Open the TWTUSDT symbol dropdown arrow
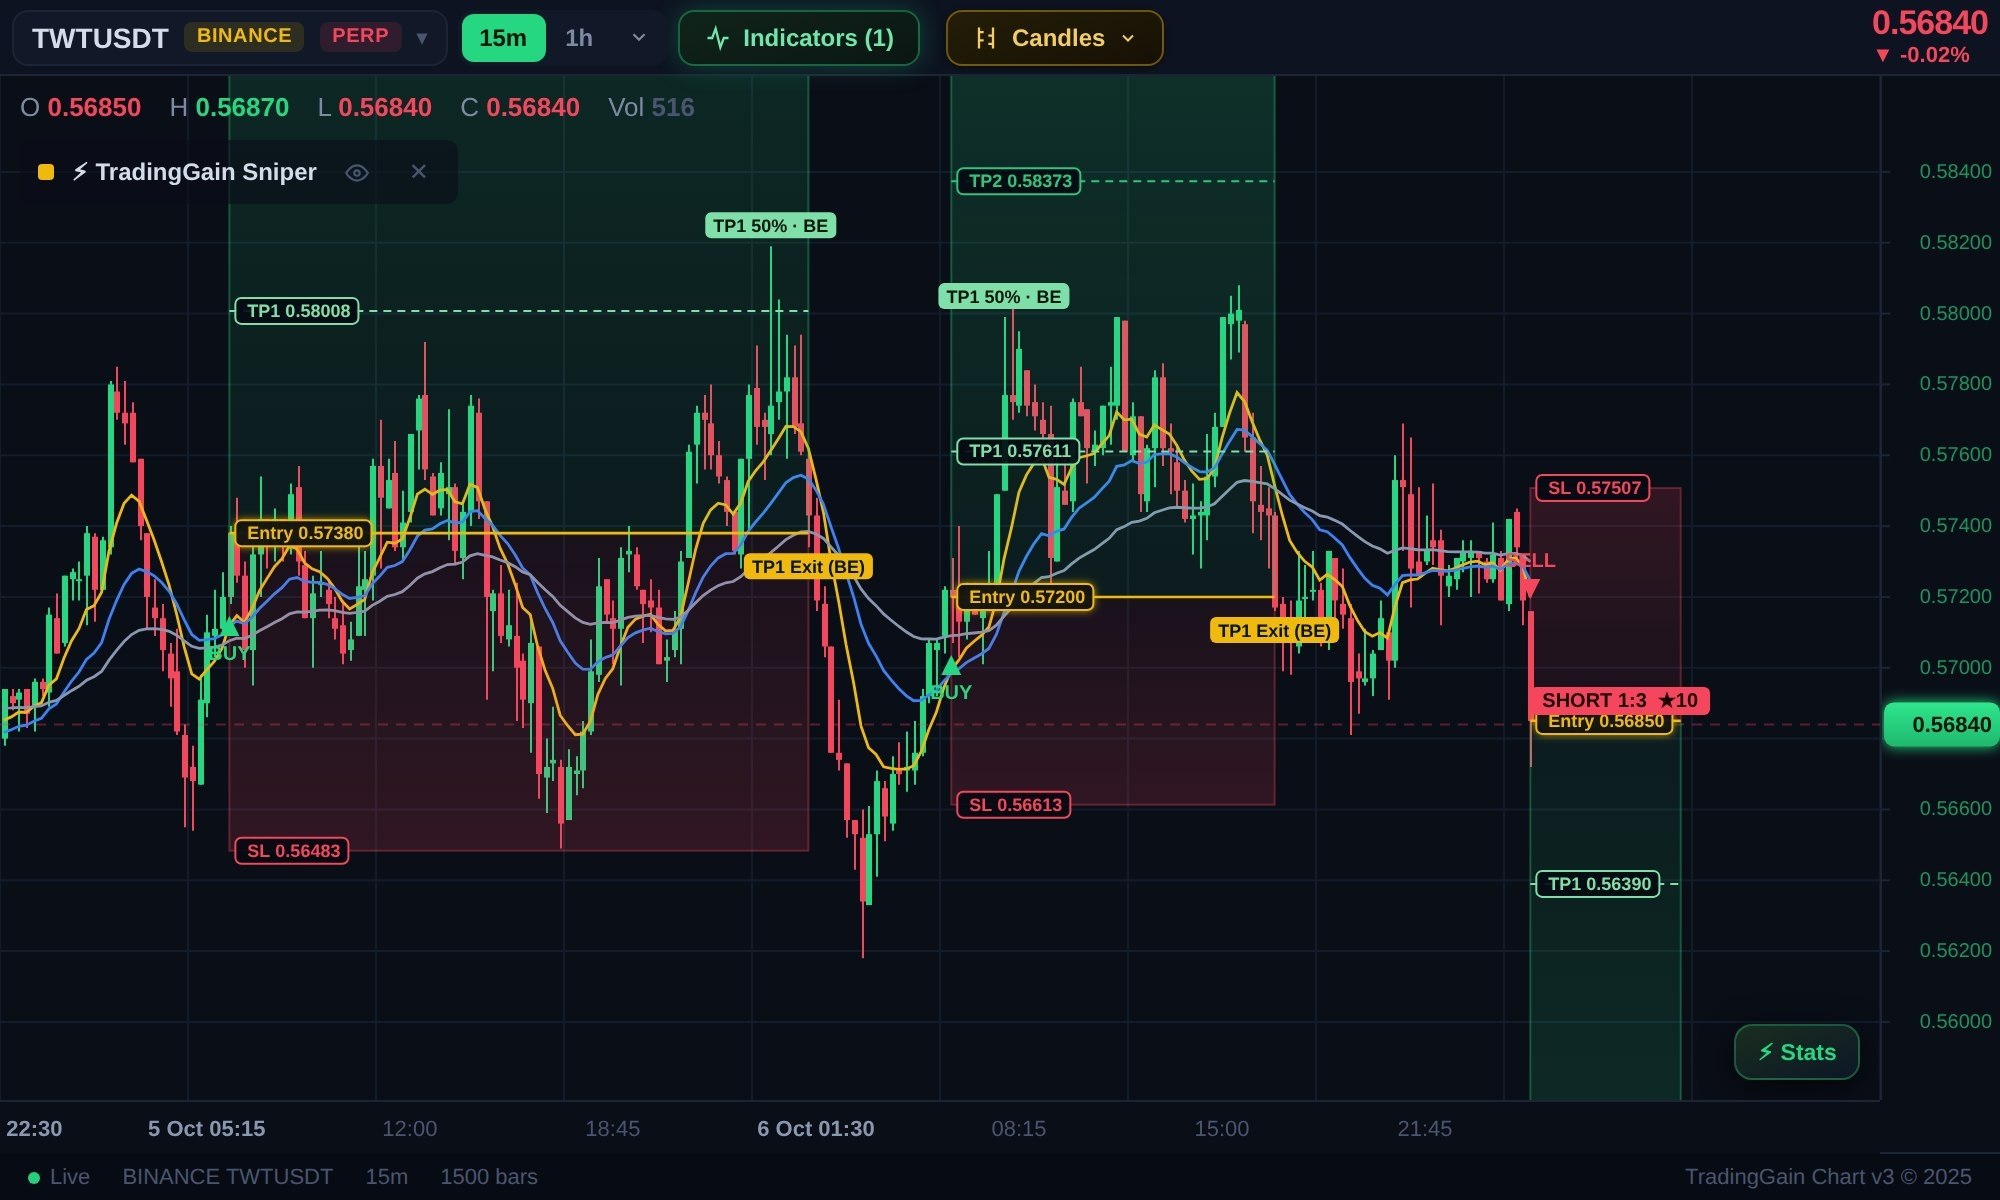The width and height of the screenshot is (2000, 1200). click(x=422, y=38)
